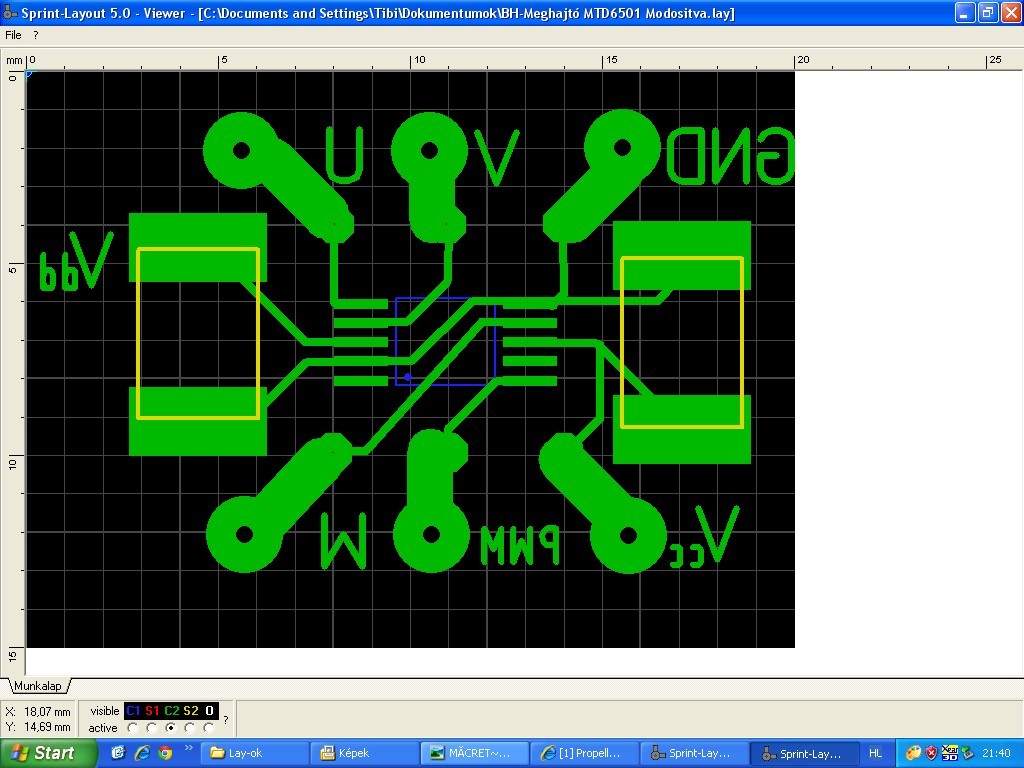Switch to the Képek taskbar window
Viewport: 1024px width, 768px height.
(363, 753)
